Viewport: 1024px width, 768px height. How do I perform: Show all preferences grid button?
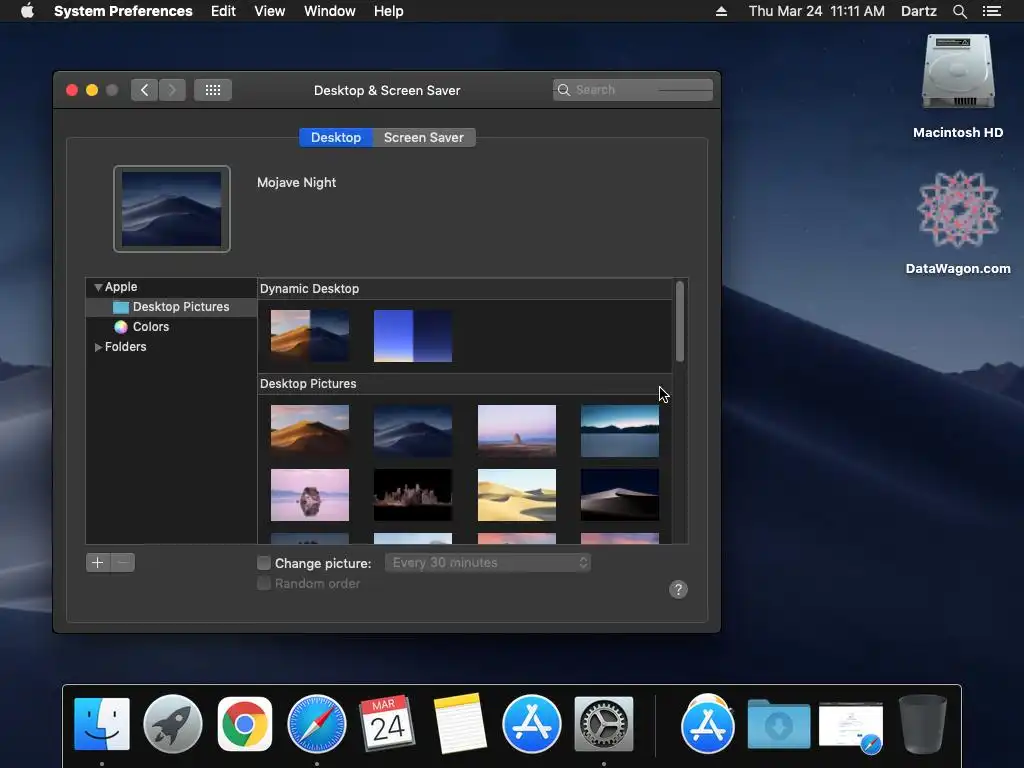point(213,90)
